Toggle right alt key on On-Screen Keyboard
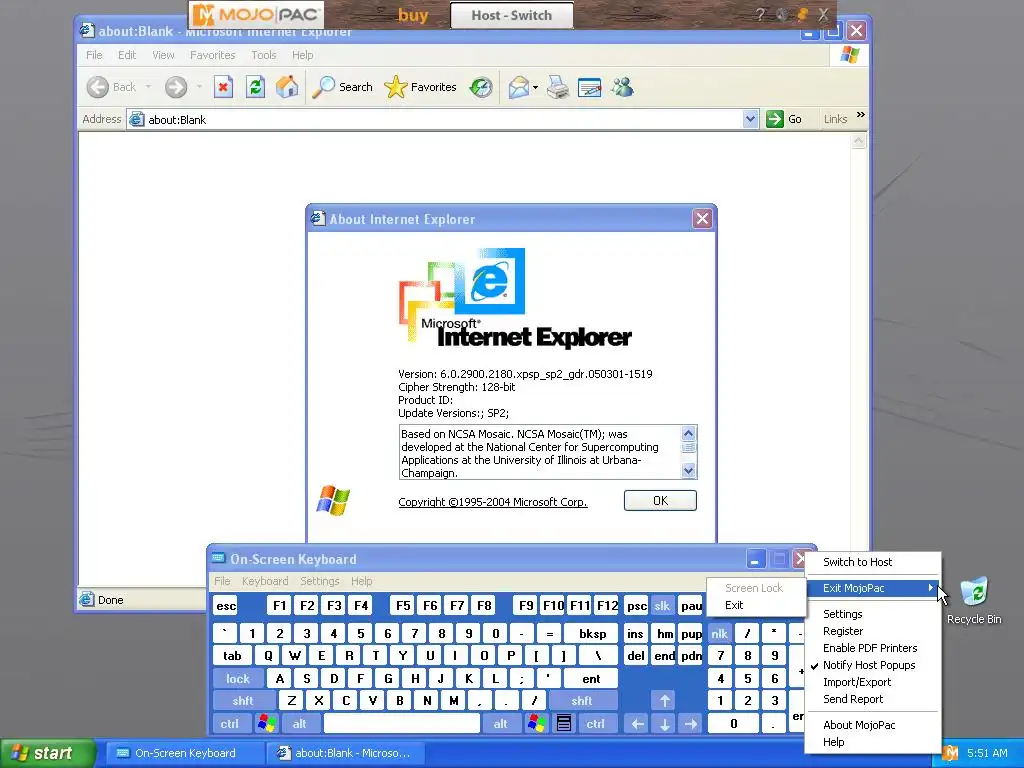Screen dimensions: 1024x768 pyautogui.click(x=500, y=724)
